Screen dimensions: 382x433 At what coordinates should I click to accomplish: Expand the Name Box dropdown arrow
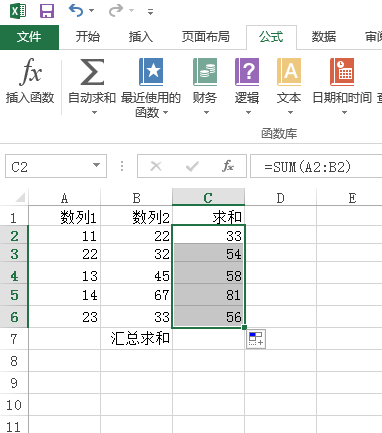96,165
